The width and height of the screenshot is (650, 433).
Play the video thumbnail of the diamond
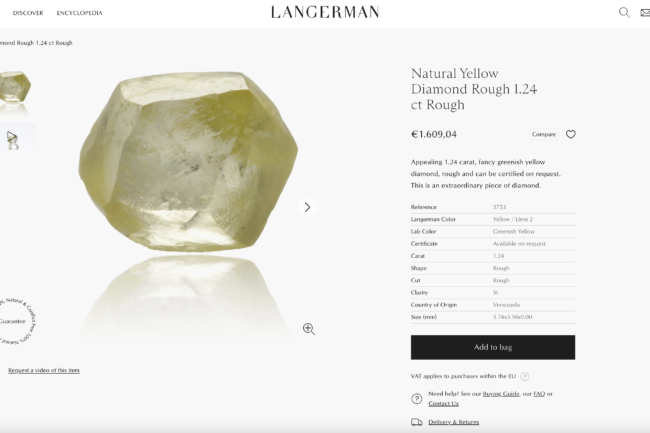(x=12, y=138)
